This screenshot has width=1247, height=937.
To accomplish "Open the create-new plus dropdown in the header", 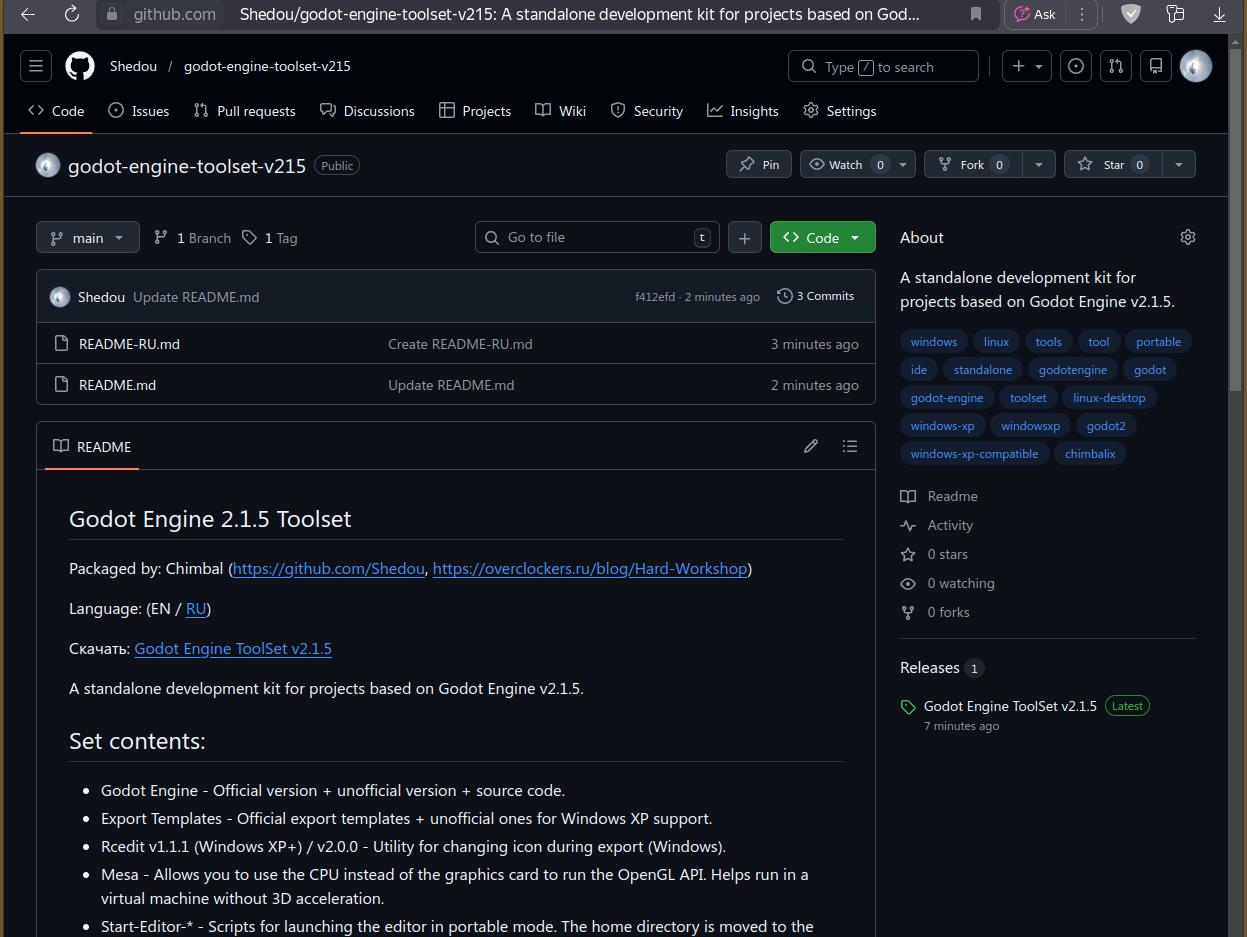I will tap(1027, 66).
